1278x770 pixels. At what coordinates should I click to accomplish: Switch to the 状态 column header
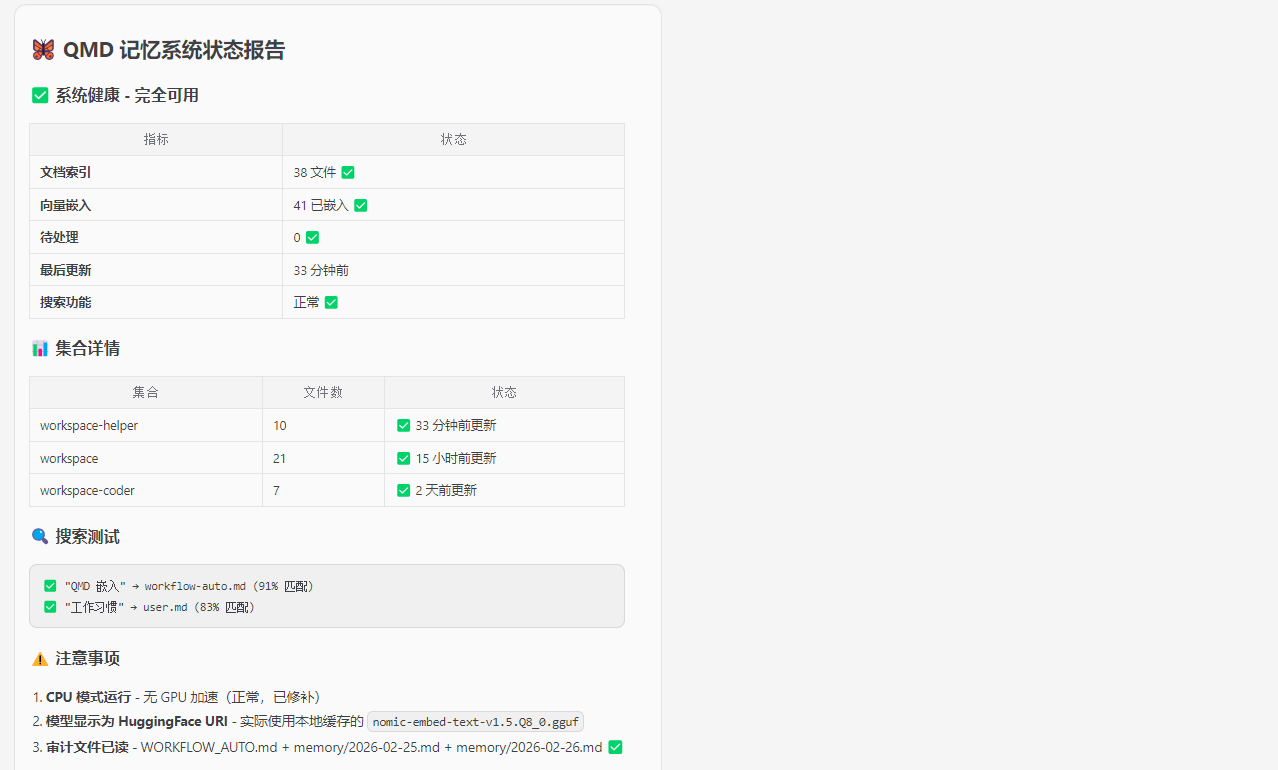[453, 139]
